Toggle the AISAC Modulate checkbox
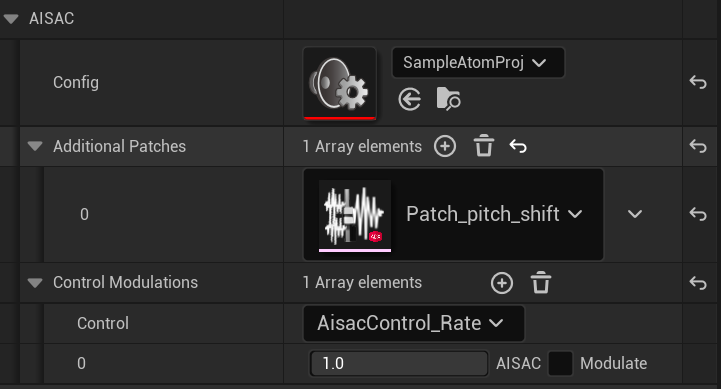Image resolution: width=721 pixels, height=389 pixels. pyautogui.click(x=561, y=363)
